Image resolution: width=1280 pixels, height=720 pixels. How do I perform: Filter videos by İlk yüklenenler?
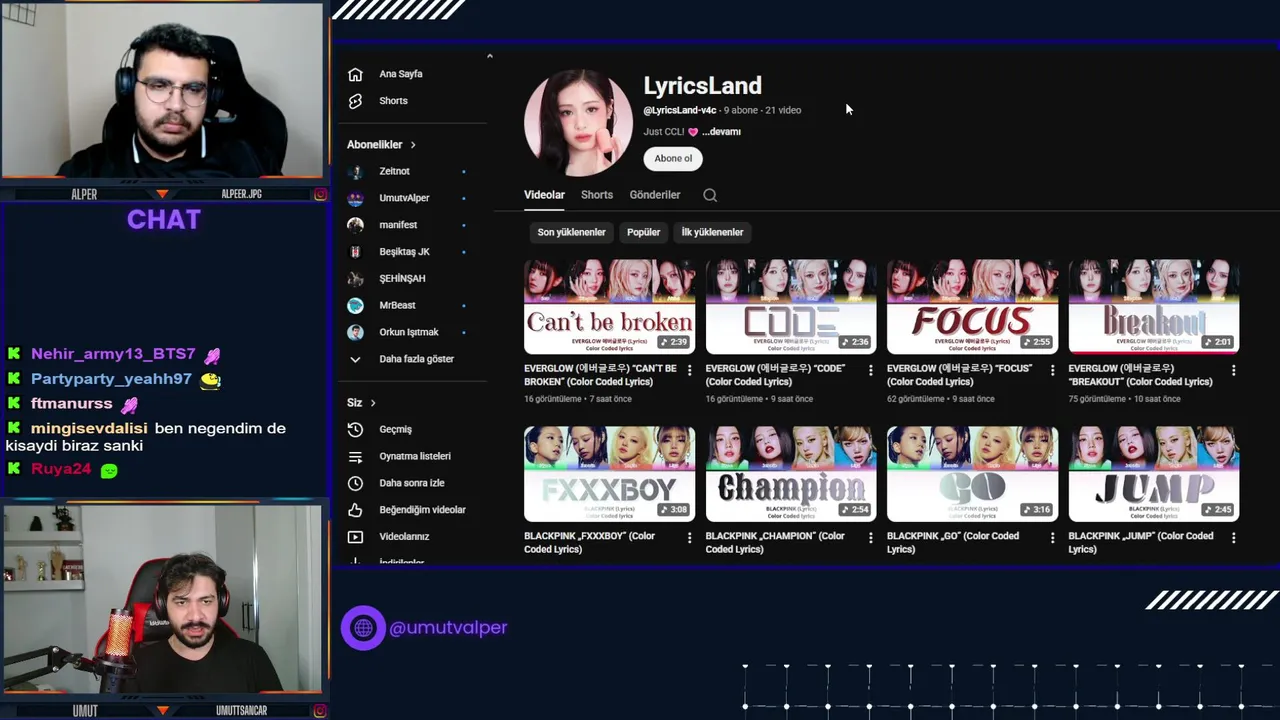click(x=712, y=232)
